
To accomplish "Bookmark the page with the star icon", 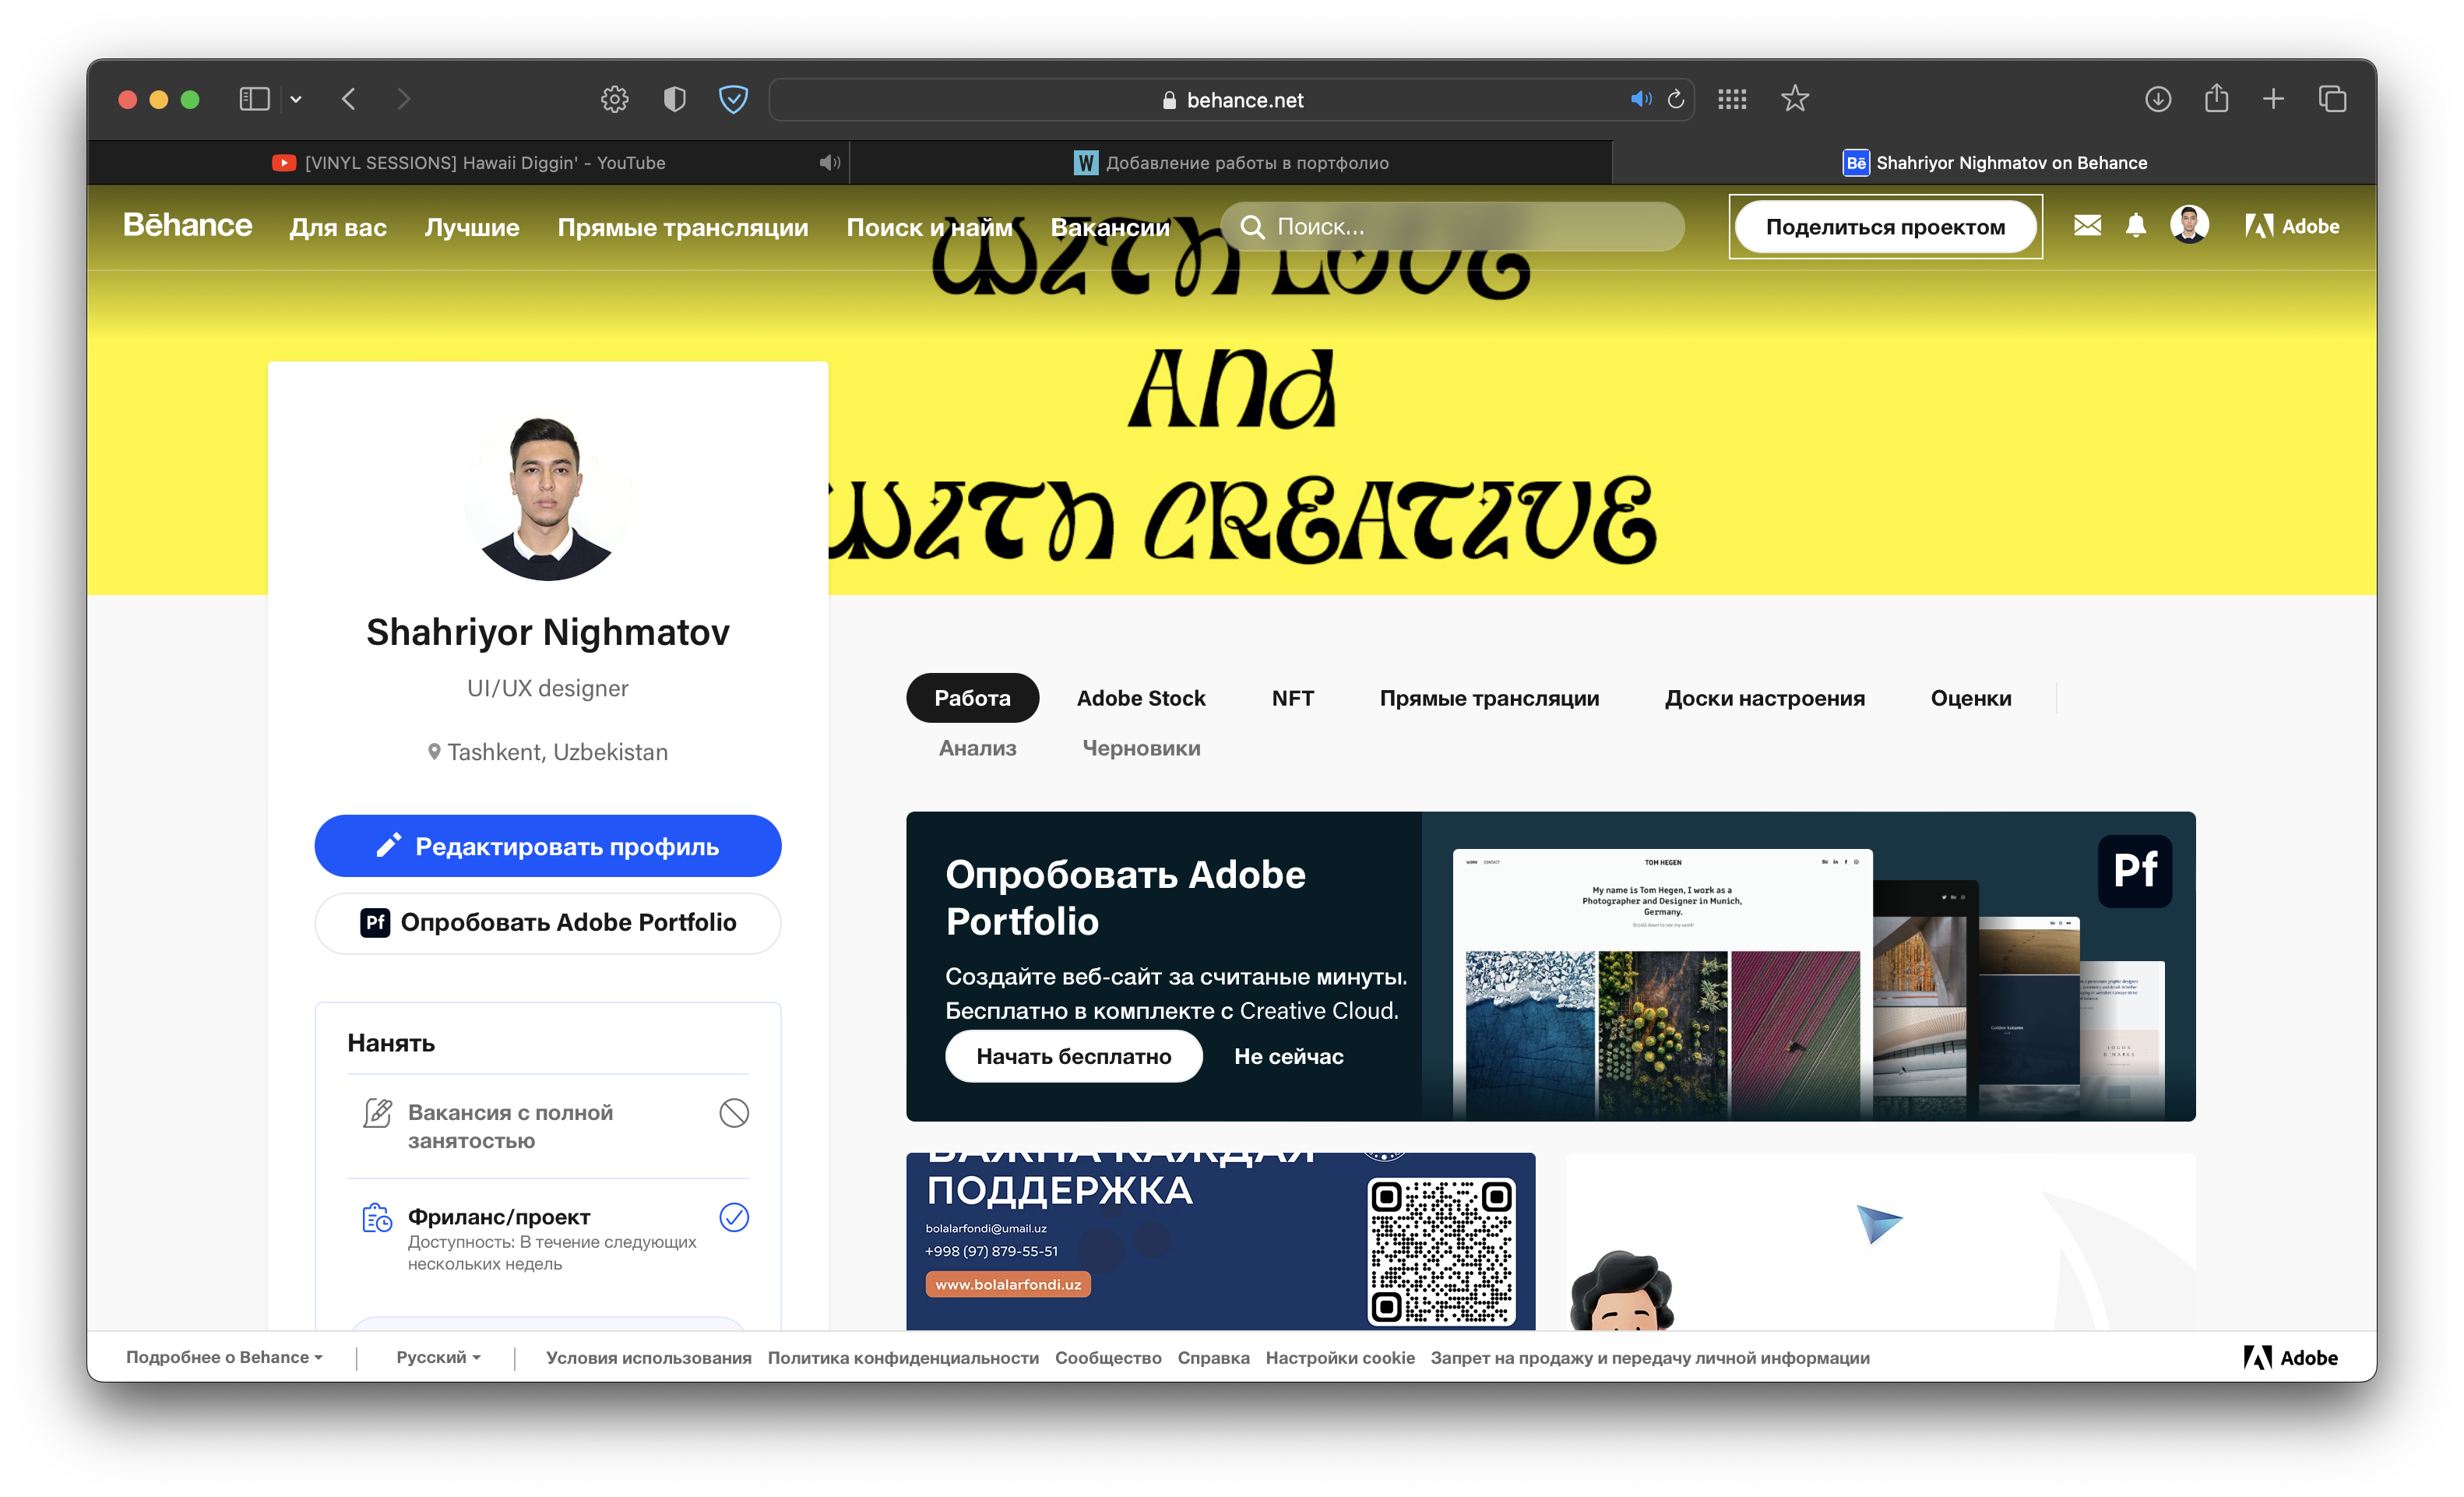I will coord(1795,99).
